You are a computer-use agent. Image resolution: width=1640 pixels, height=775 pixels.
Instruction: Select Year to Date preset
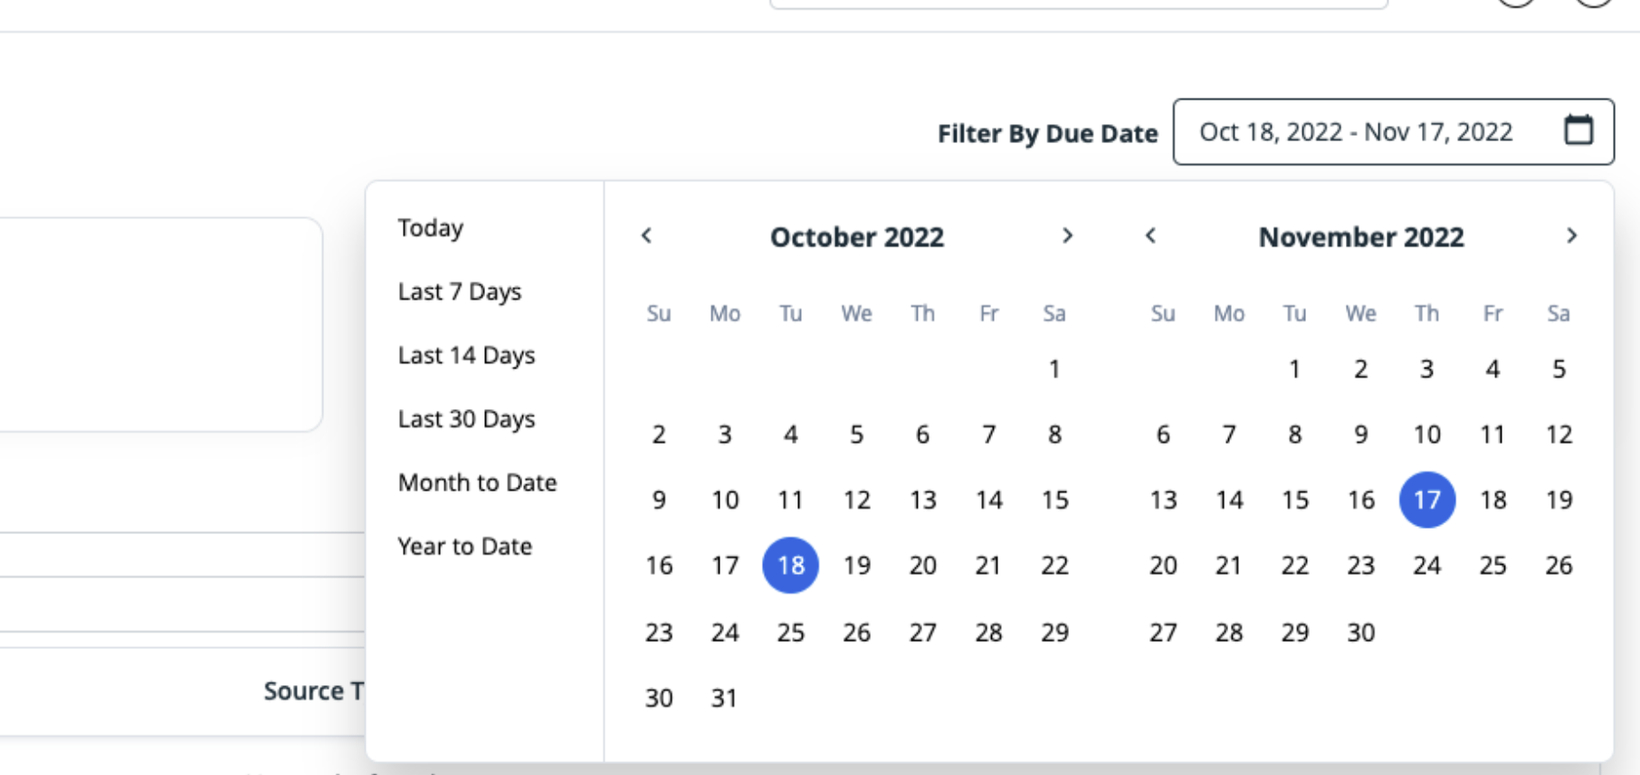coord(464,546)
